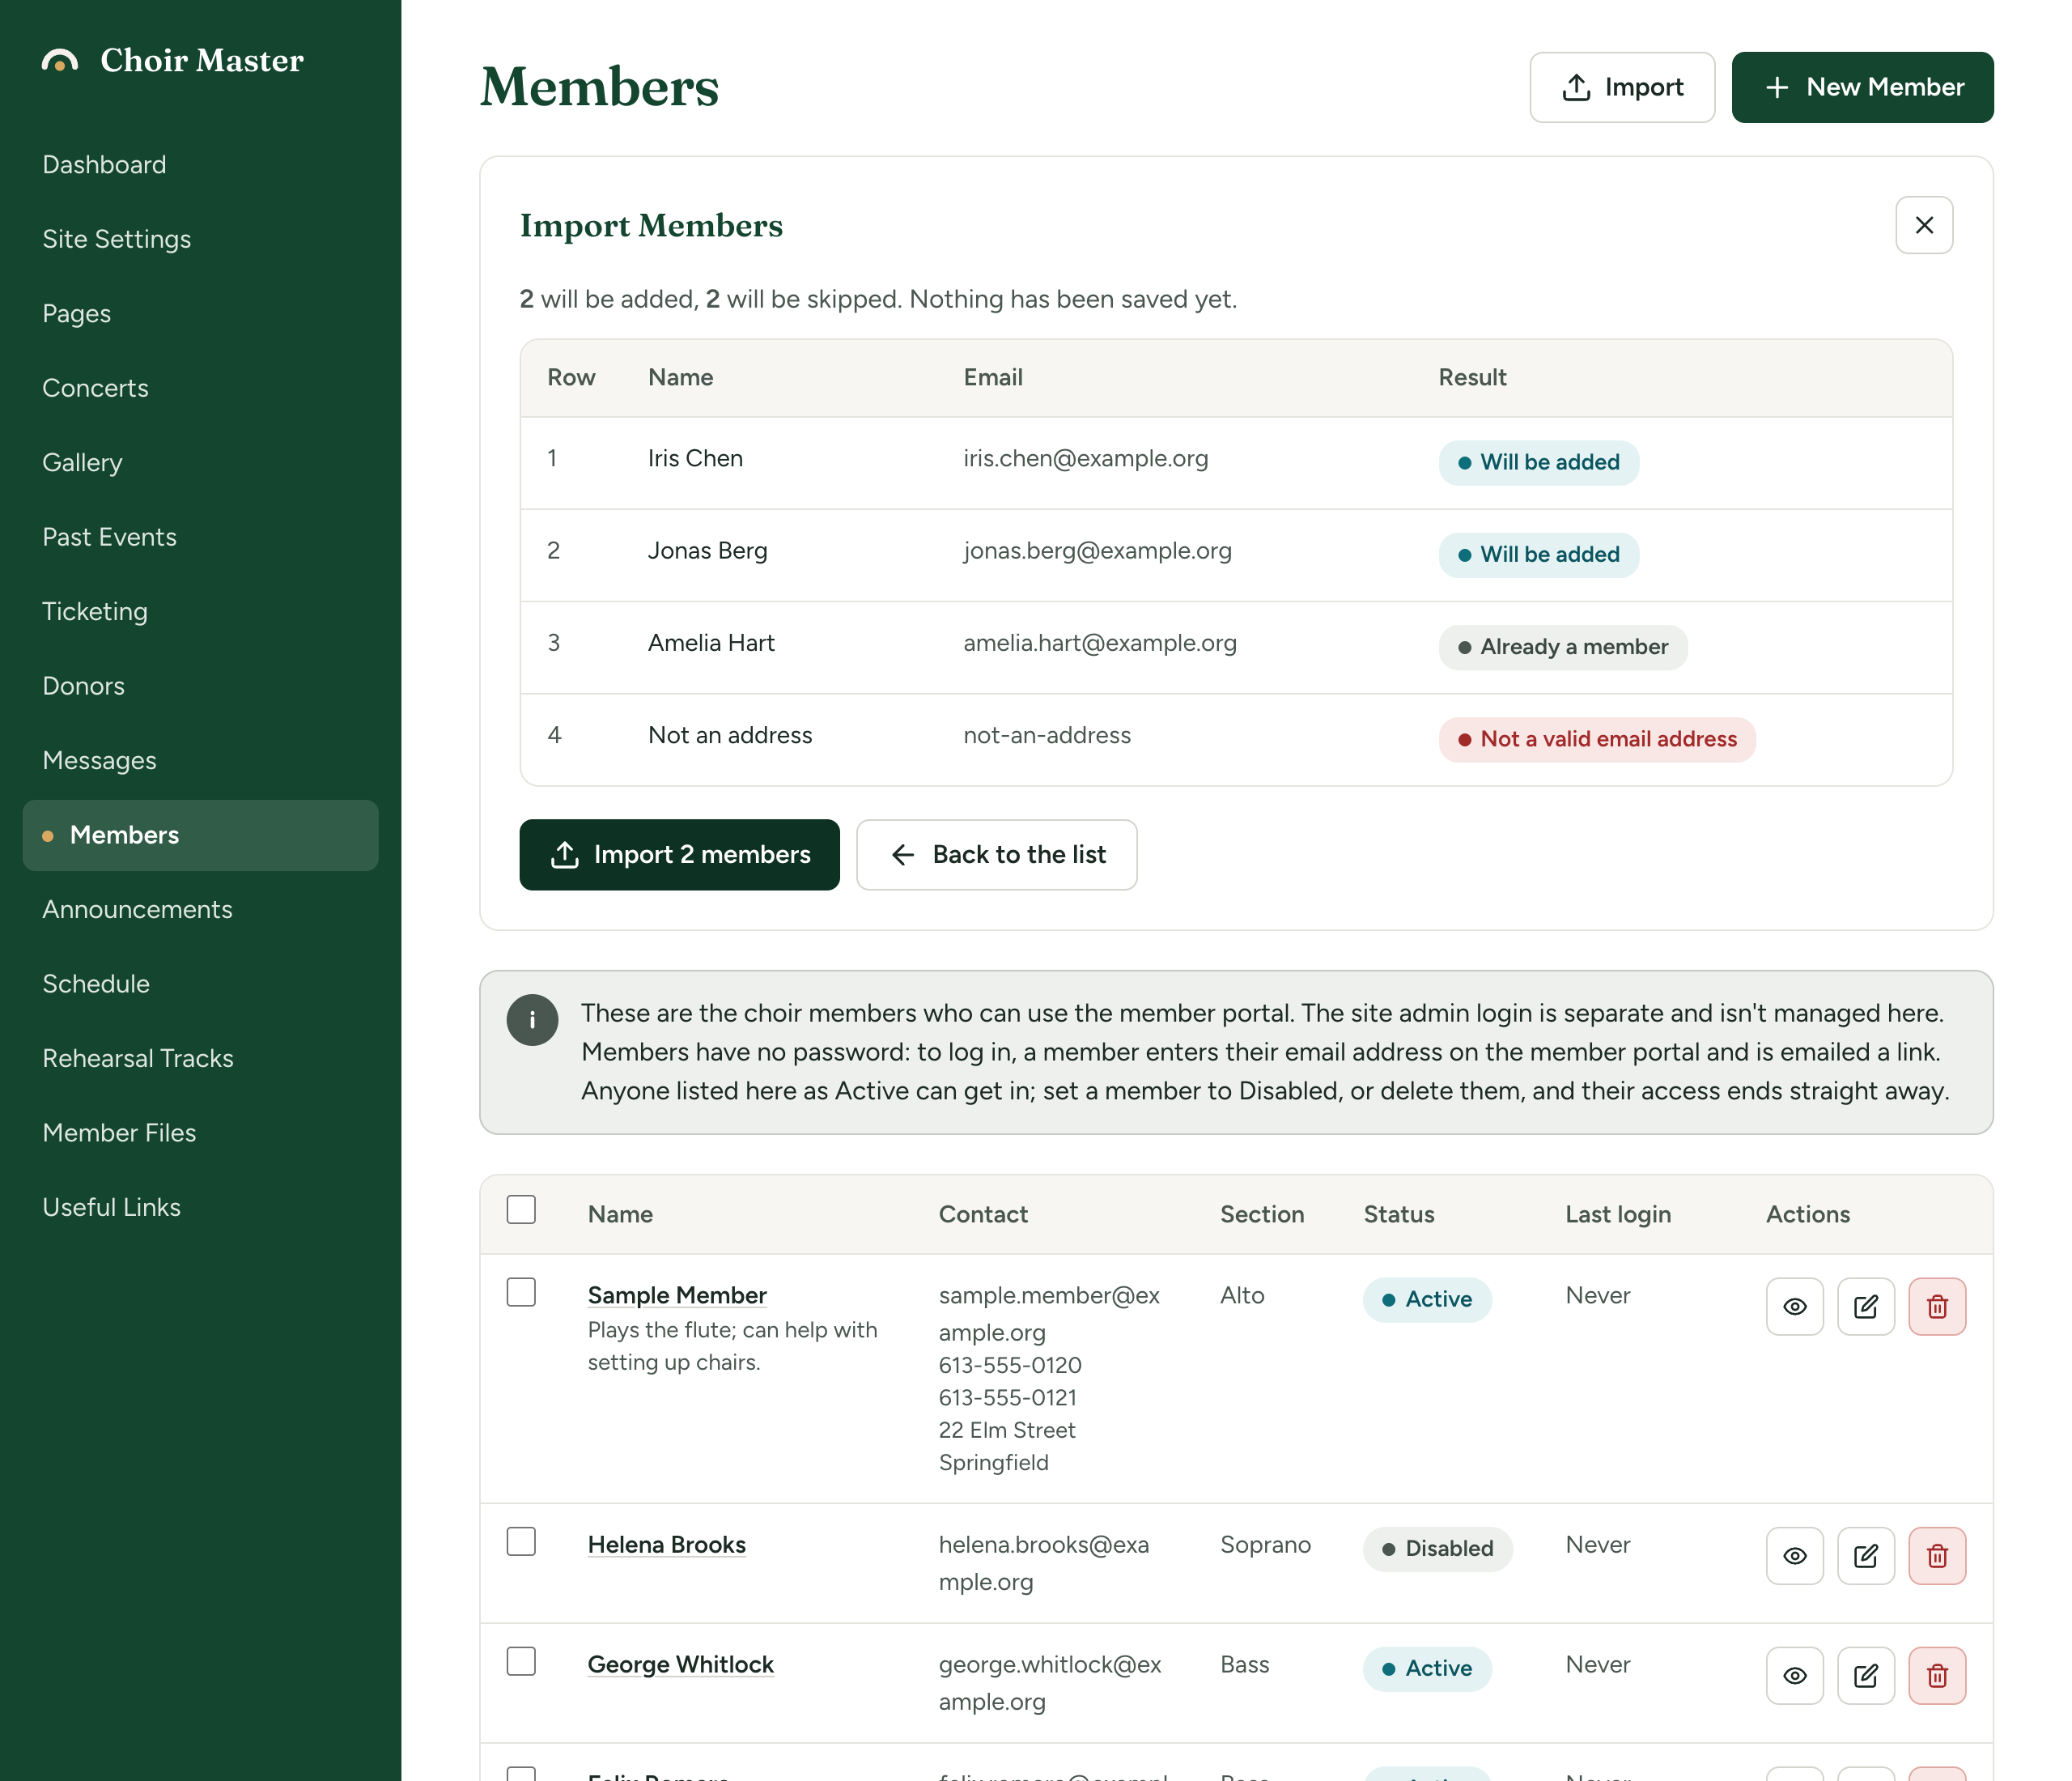This screenshot has height=1781, width=2072.
Task: Delete George Whitlock trash icon
Action: pyautogui.click(x=1937, y=1675)
